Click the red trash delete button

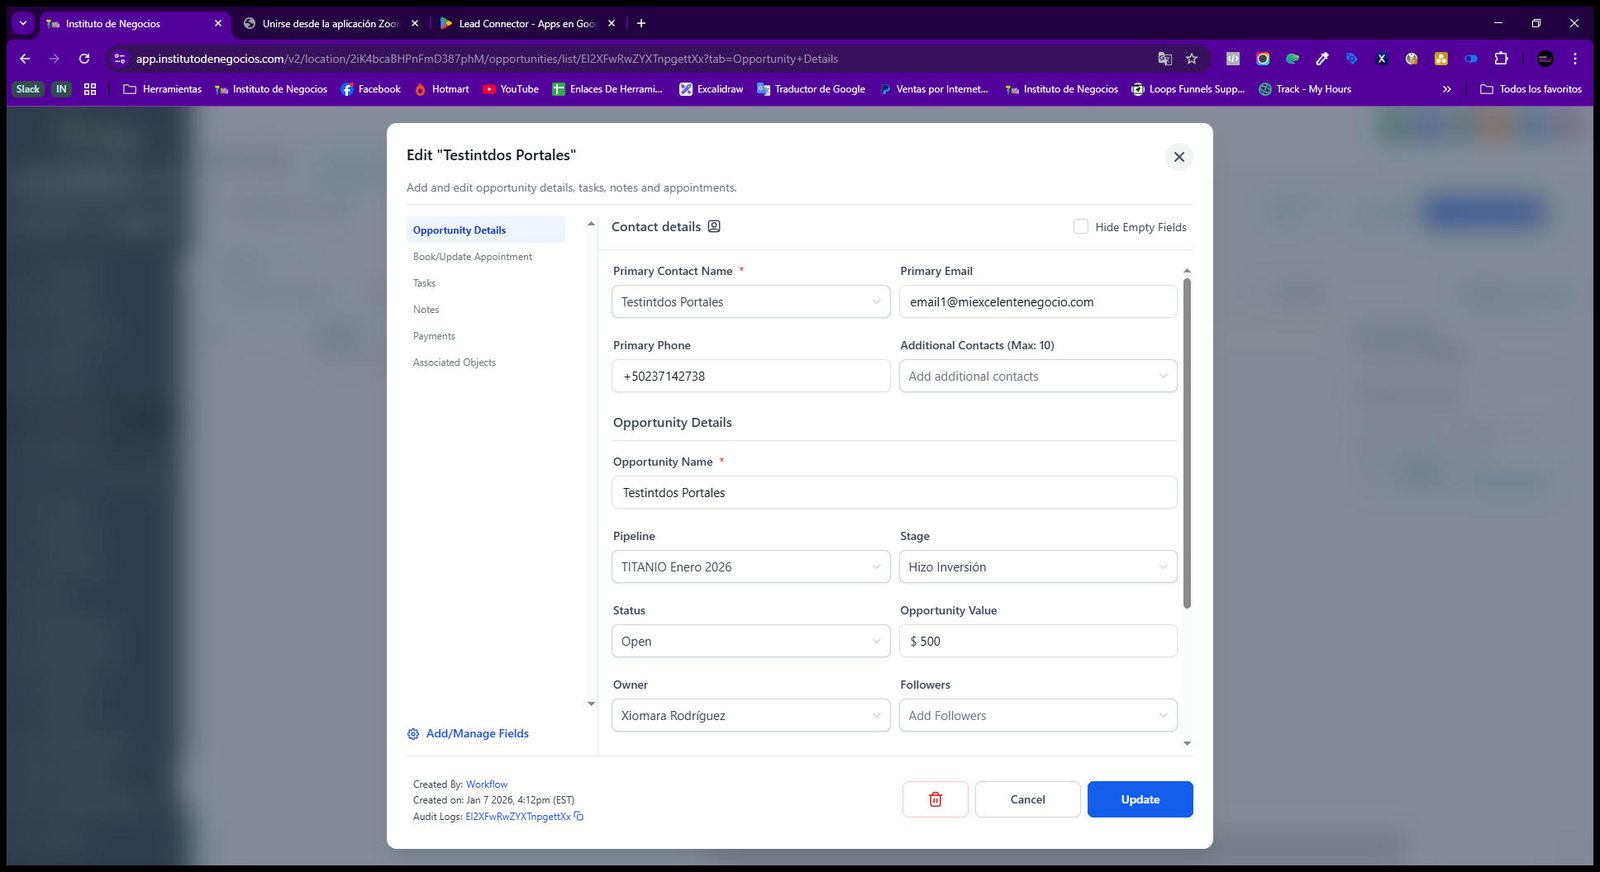935,799
